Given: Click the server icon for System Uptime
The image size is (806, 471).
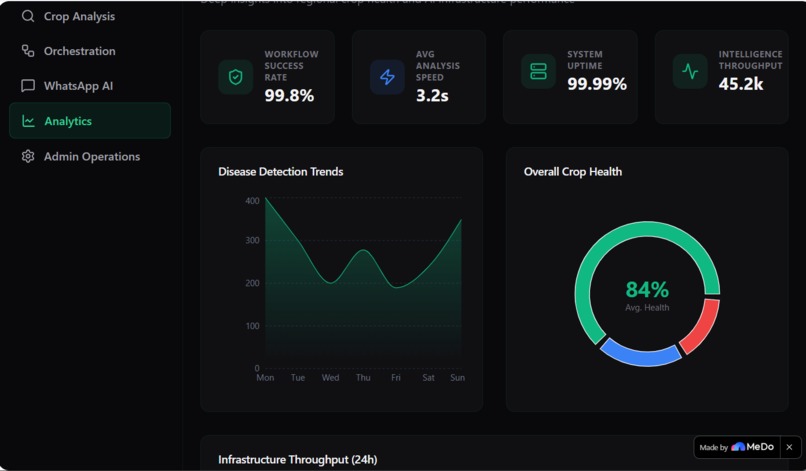Looking at the screenshot, I should click(538, 71).
